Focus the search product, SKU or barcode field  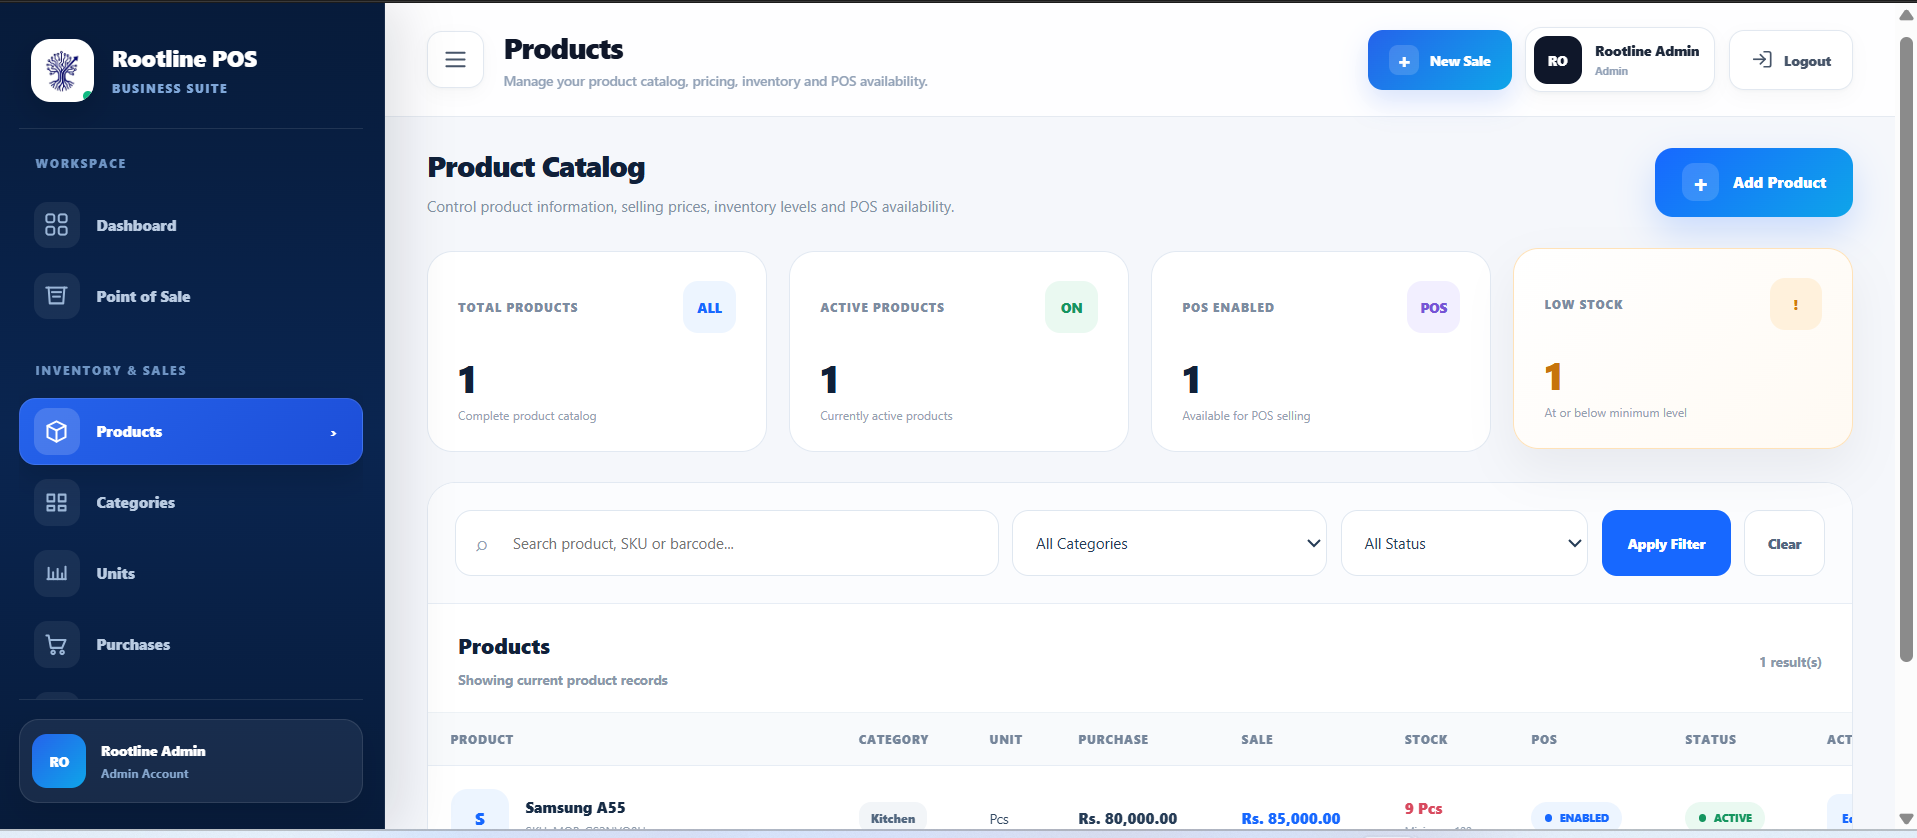[727, 543]
